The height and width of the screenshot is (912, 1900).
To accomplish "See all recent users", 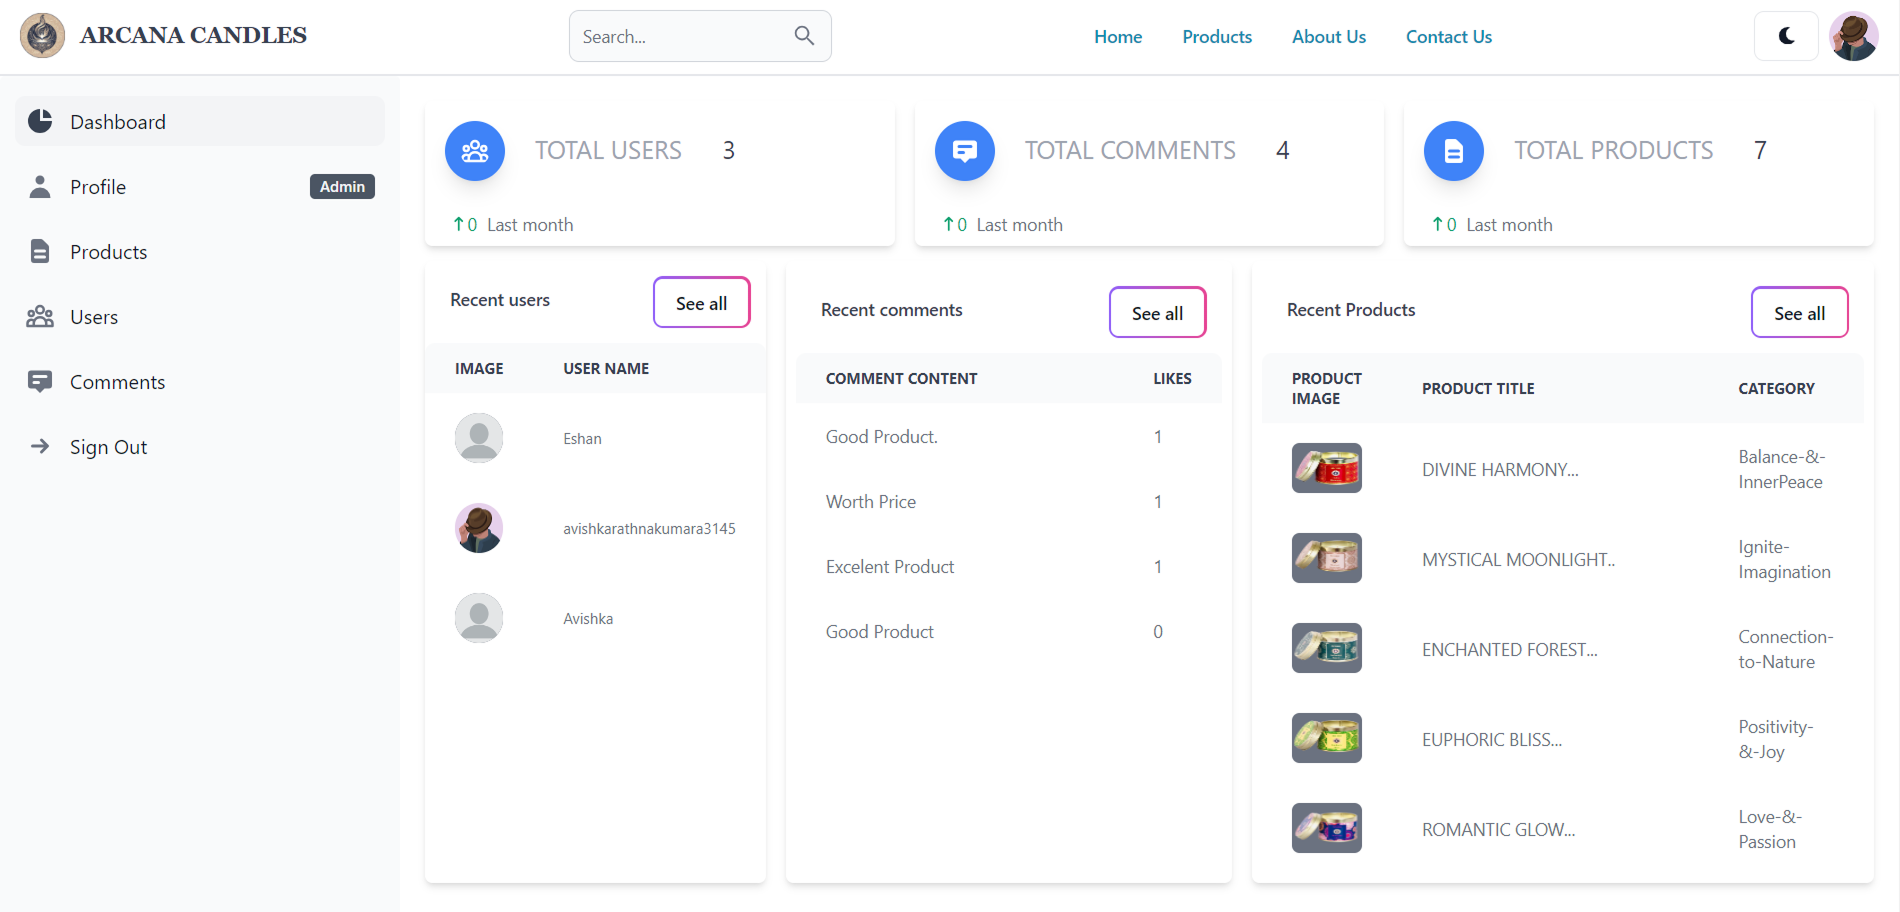I will (x=701, y=303).
